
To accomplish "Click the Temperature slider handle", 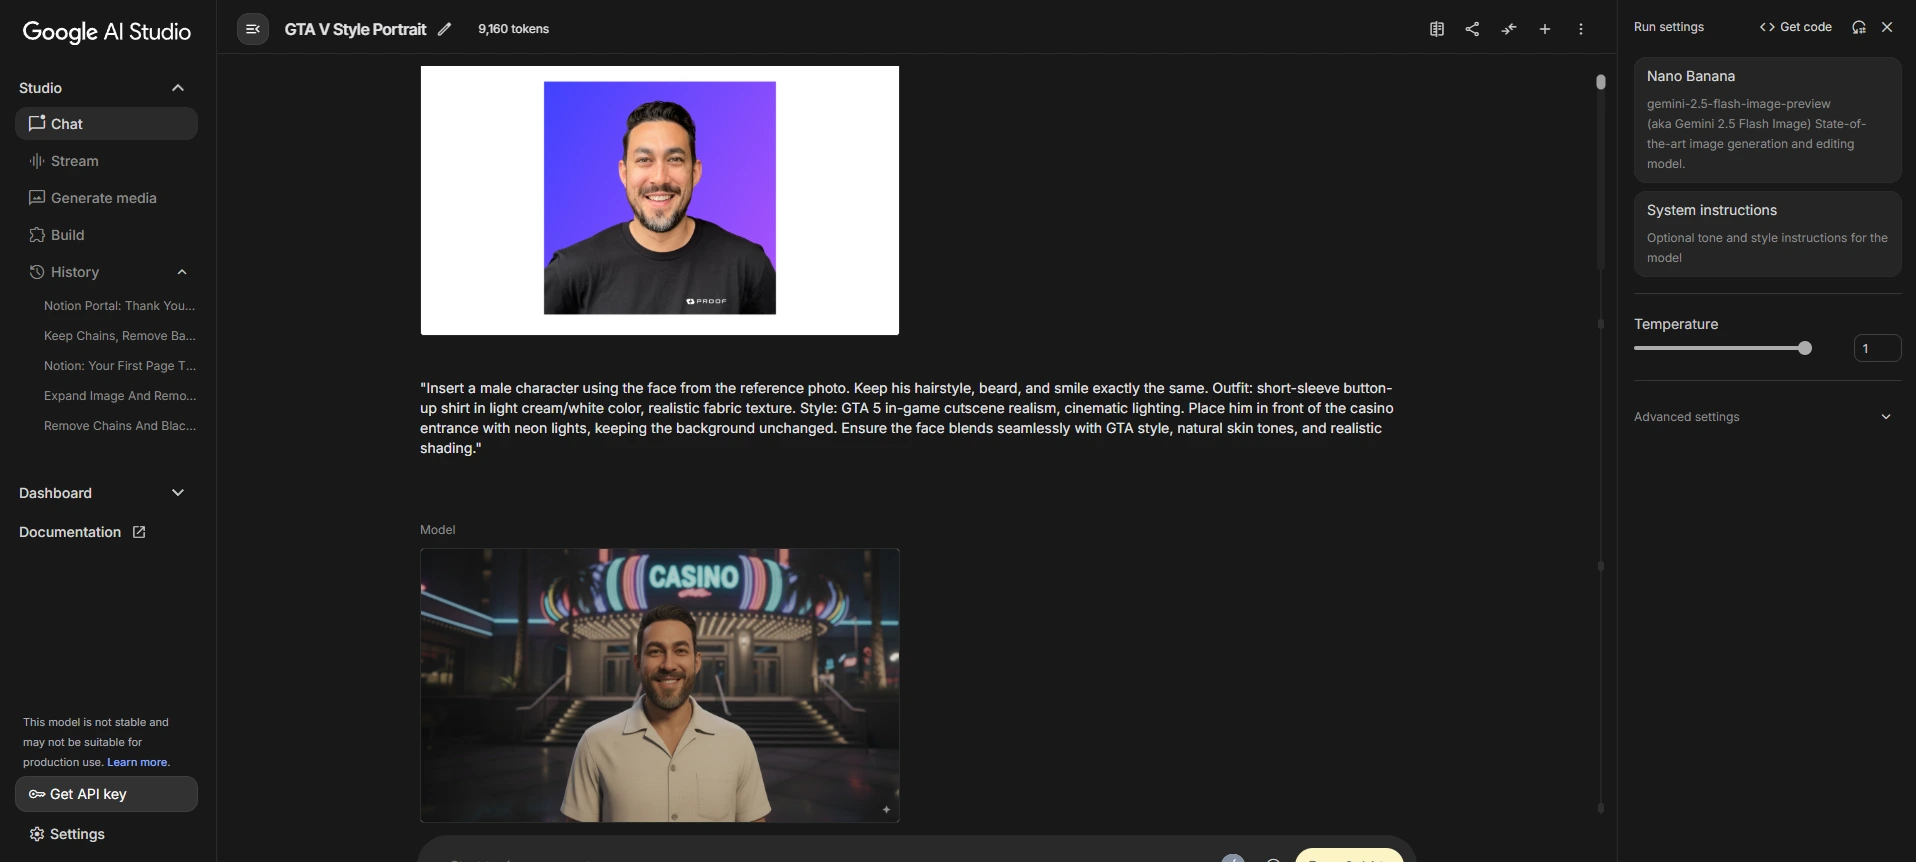I will [1805, 348].
